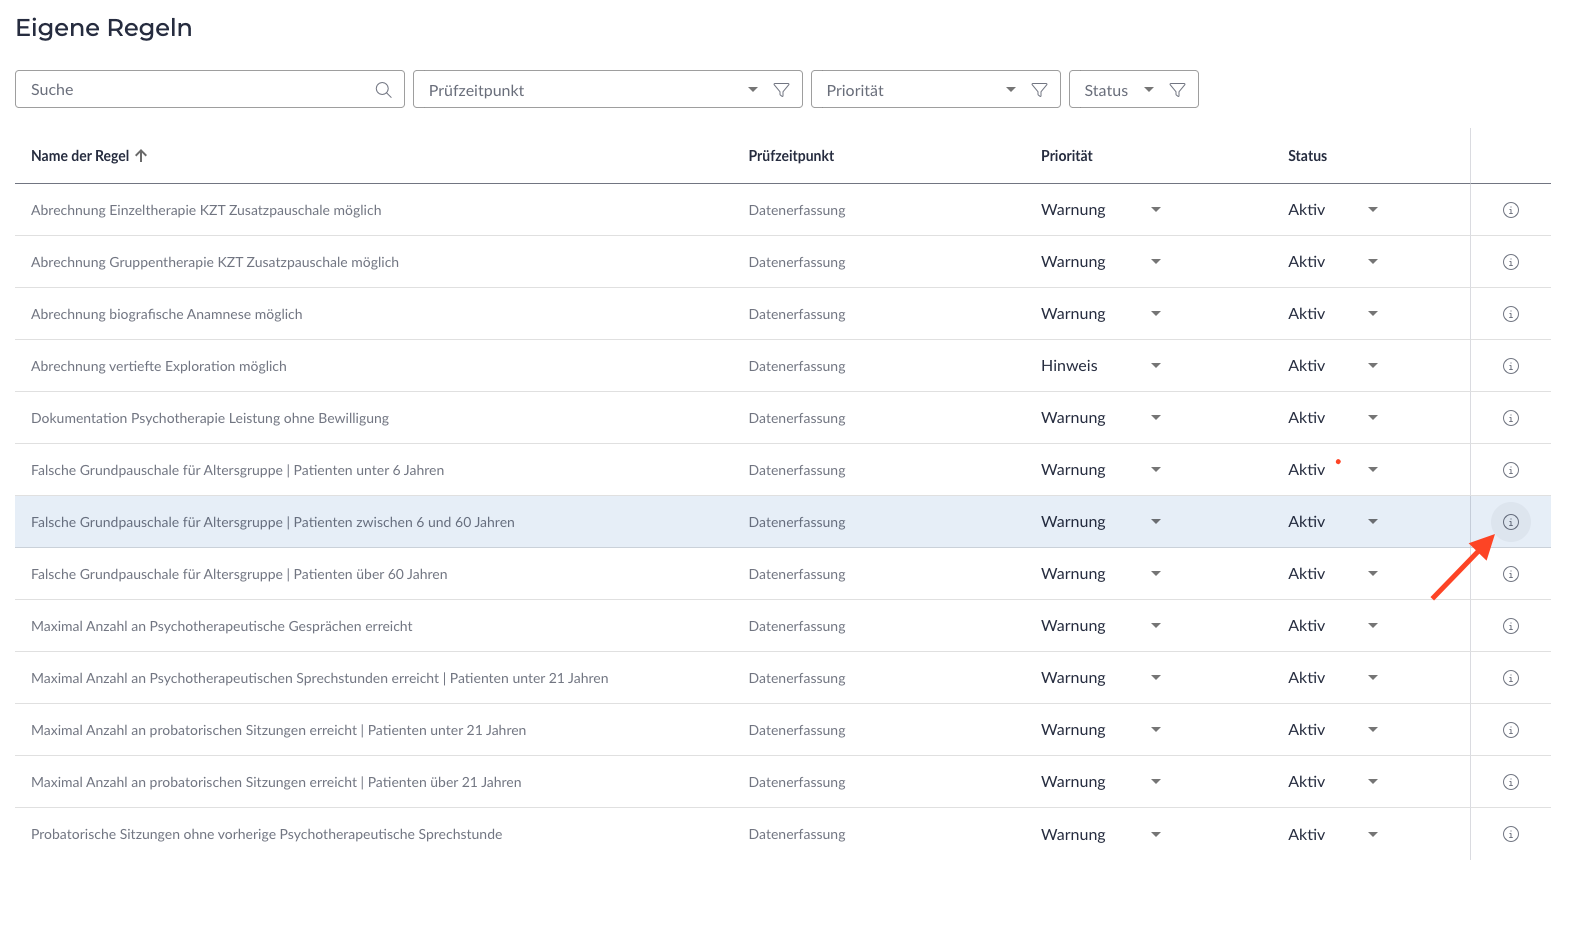1596x931 pixels.
Task: Change priority Hinweis for vertiefte Exploration rule
Action: pyautogui.click(x=1155, y=366)
